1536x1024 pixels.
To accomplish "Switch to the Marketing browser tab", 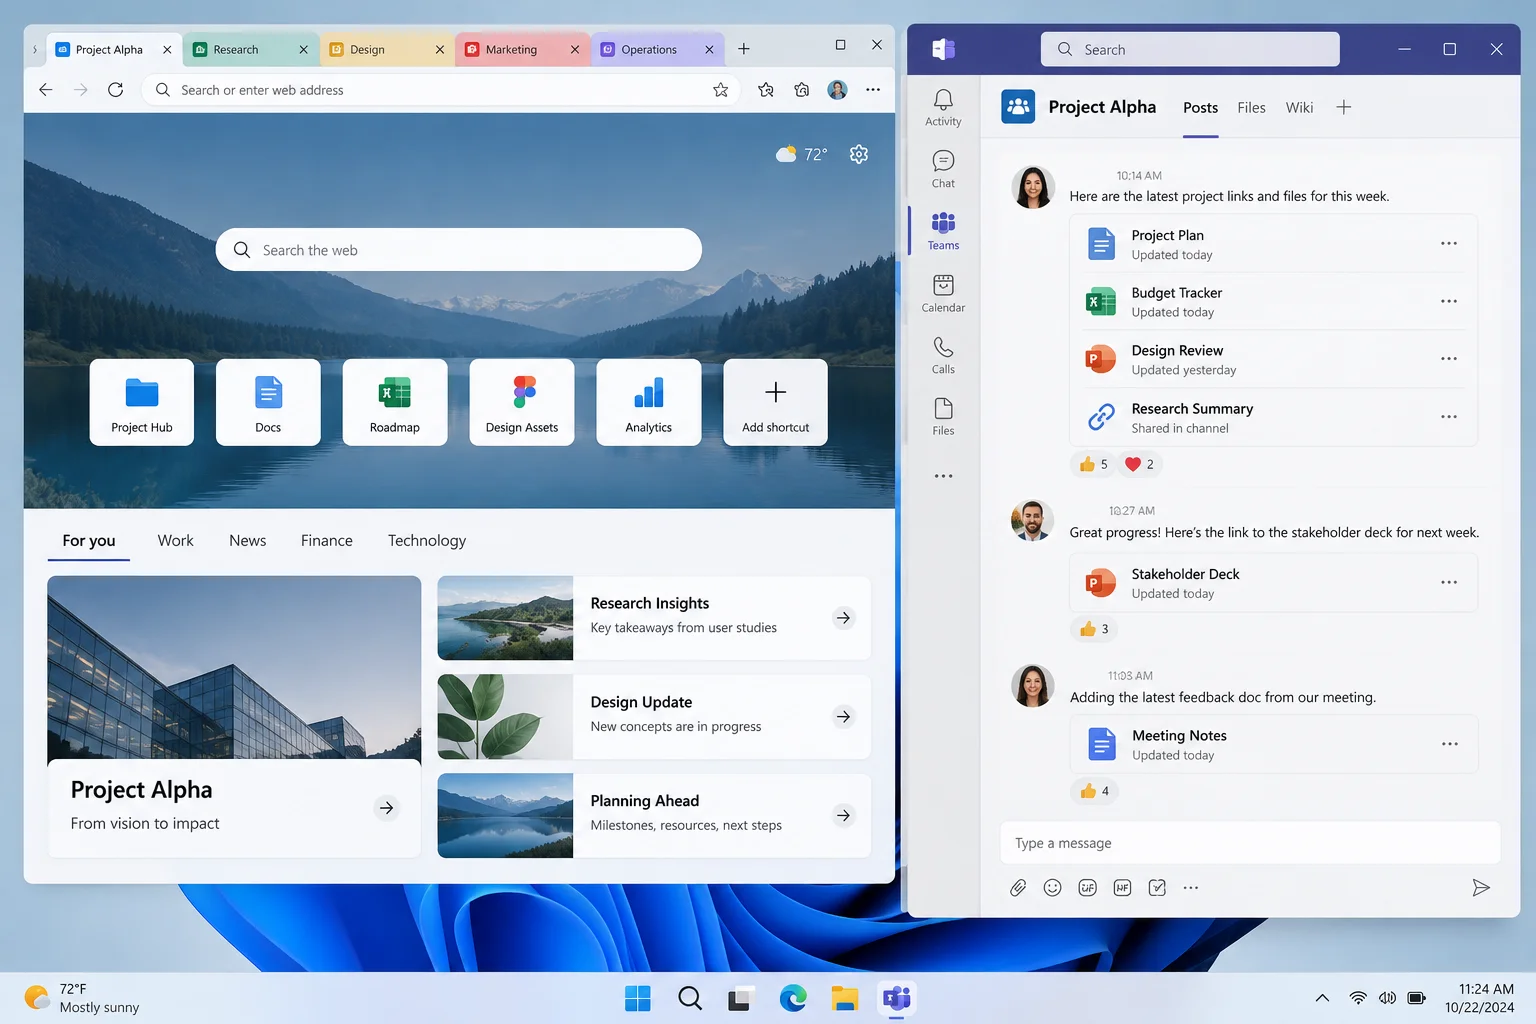I will coord(521,49).
